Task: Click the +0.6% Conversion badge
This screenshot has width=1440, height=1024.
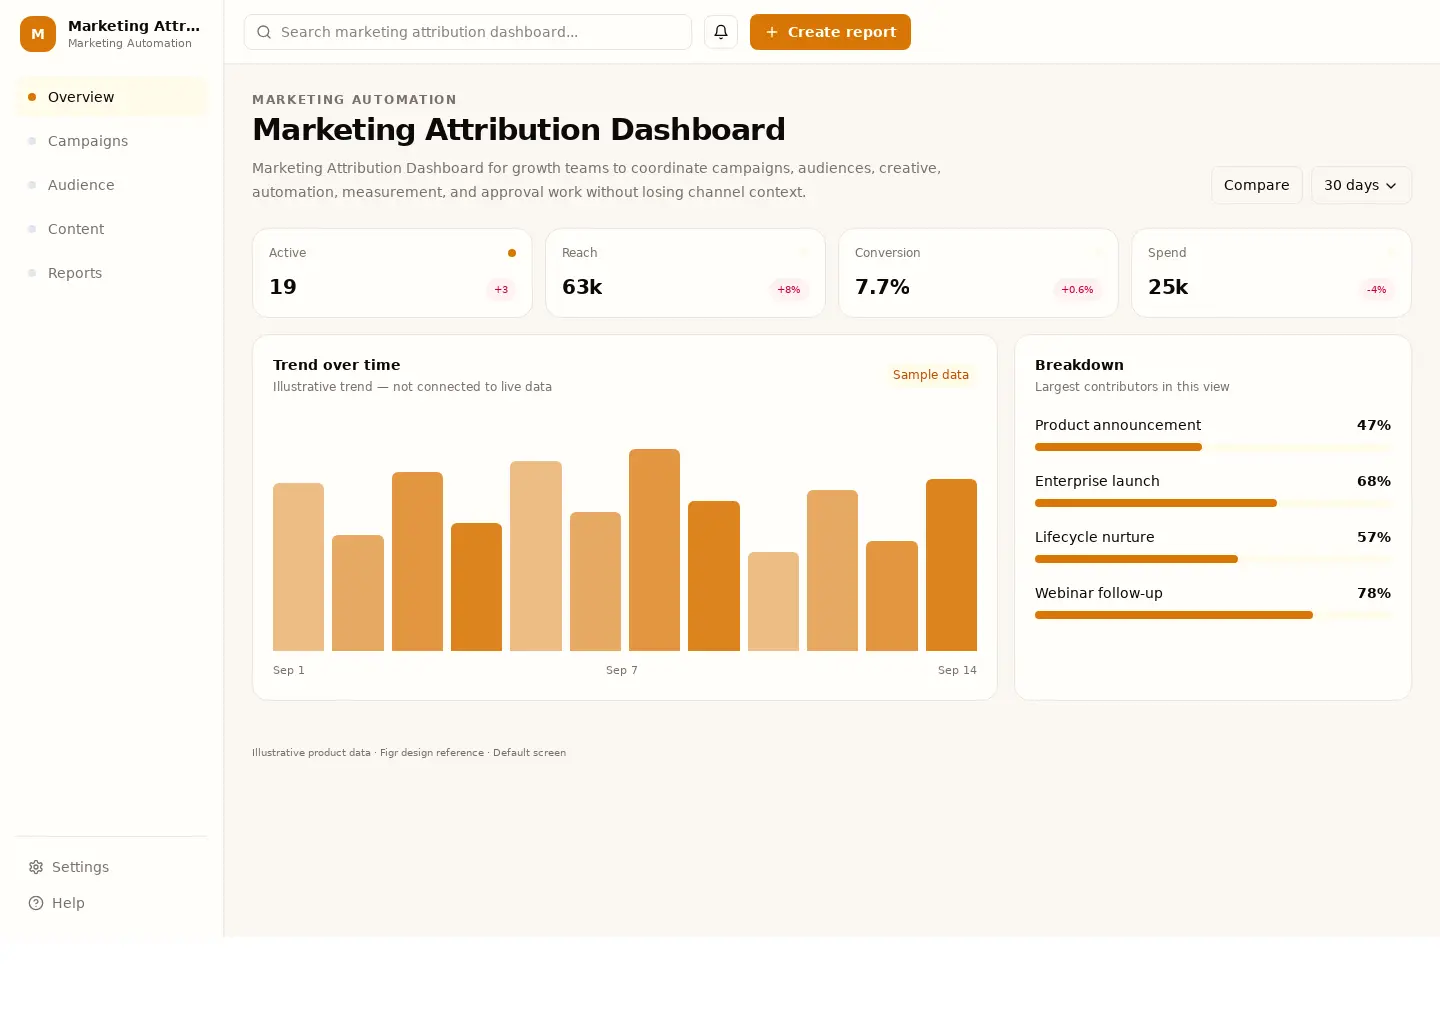Action: (1077, 290)
